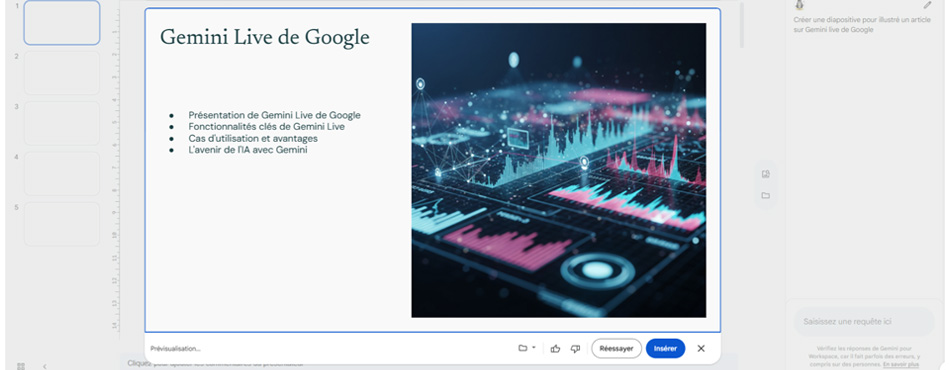Edit the prompt with pencil icon

(x=928, y=5)
